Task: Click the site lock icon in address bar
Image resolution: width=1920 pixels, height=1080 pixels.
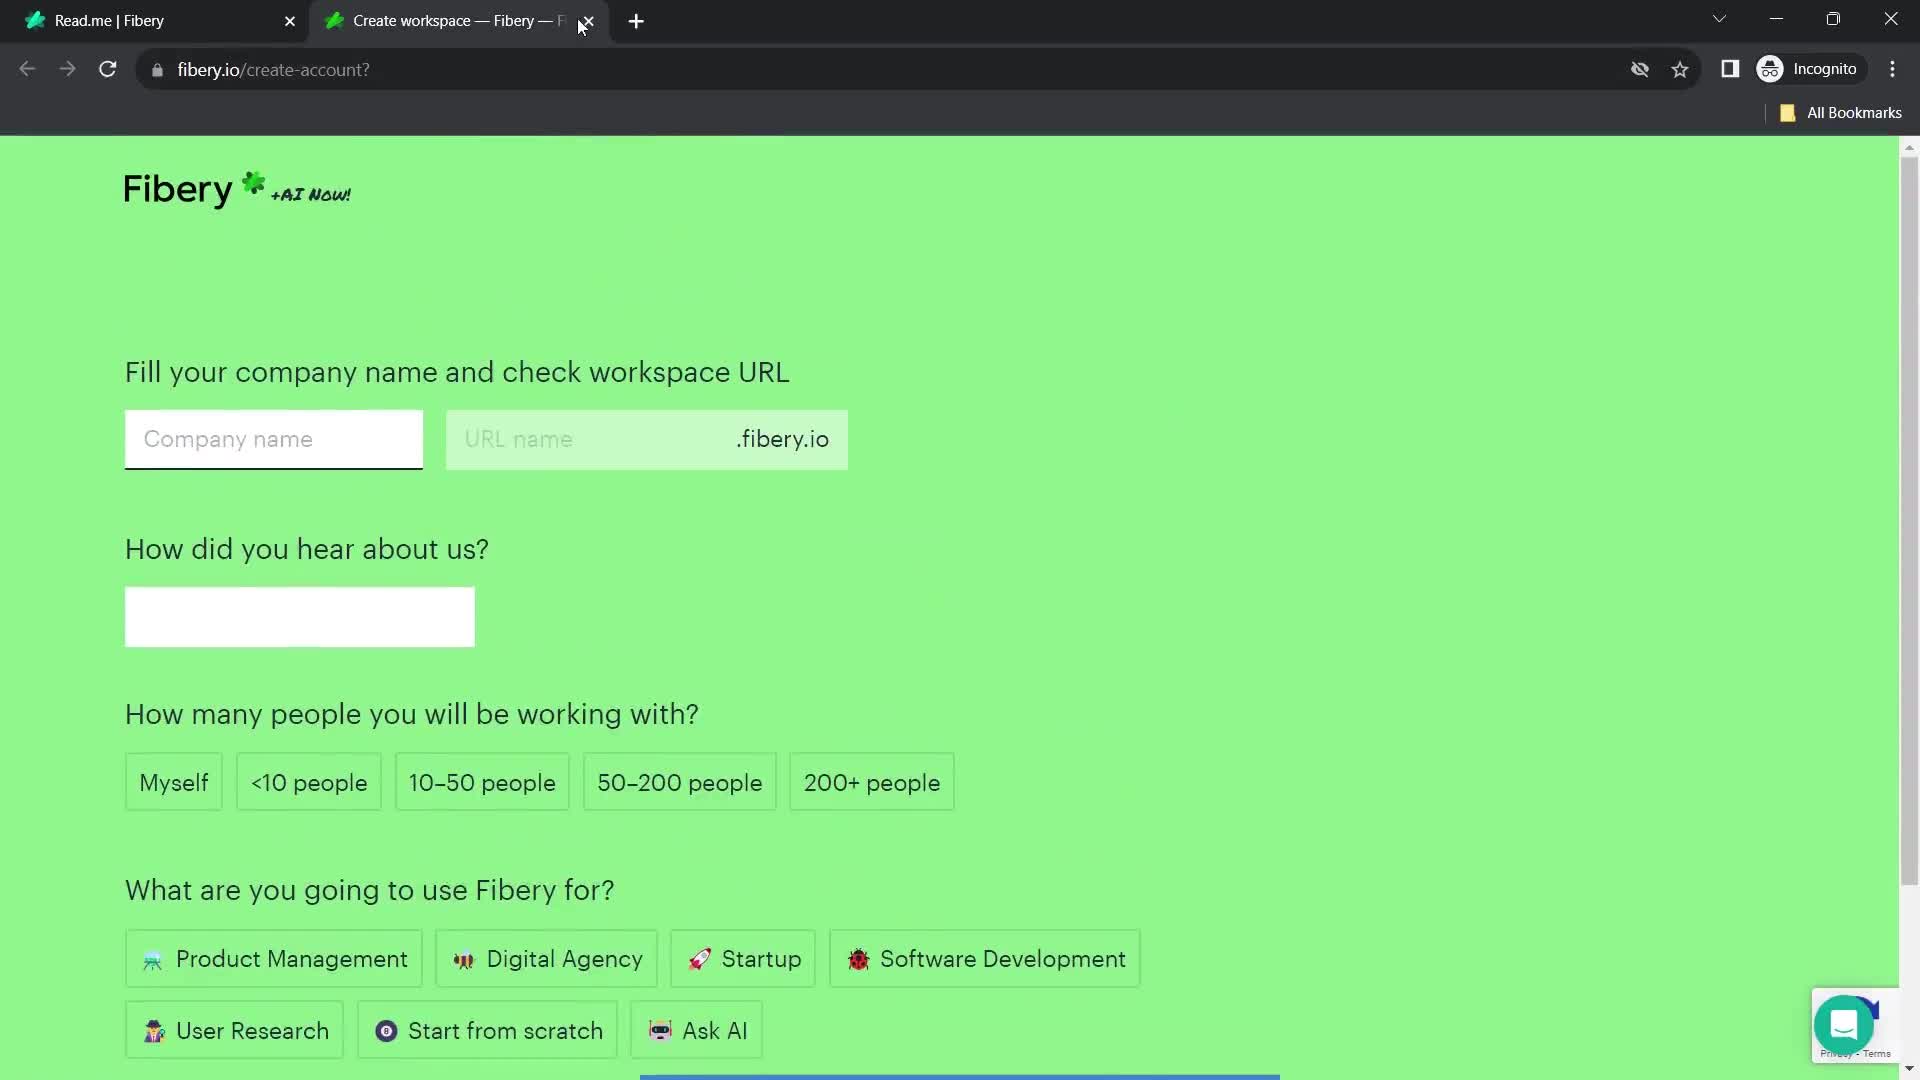Action: click(x=157, y=70)
